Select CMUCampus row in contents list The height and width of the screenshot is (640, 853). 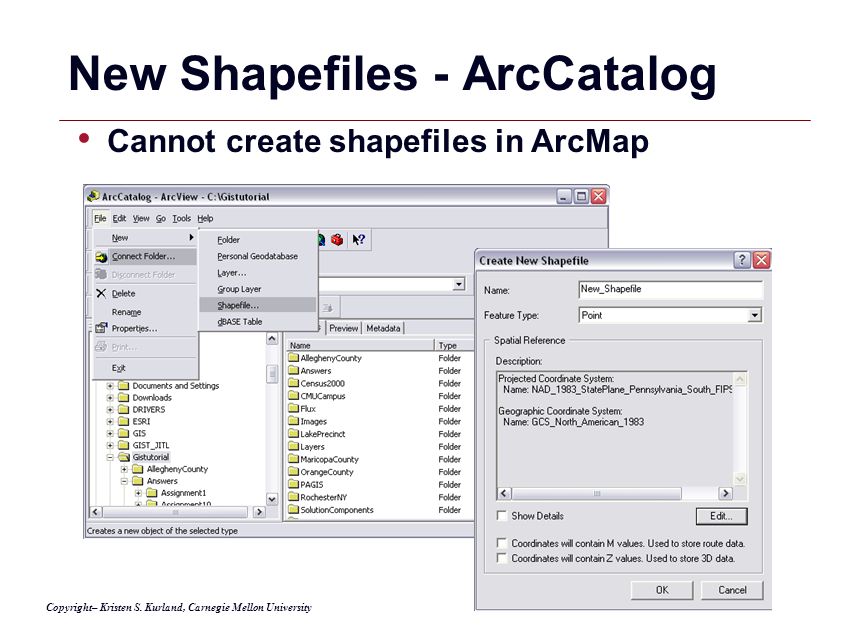click(381, 396)
